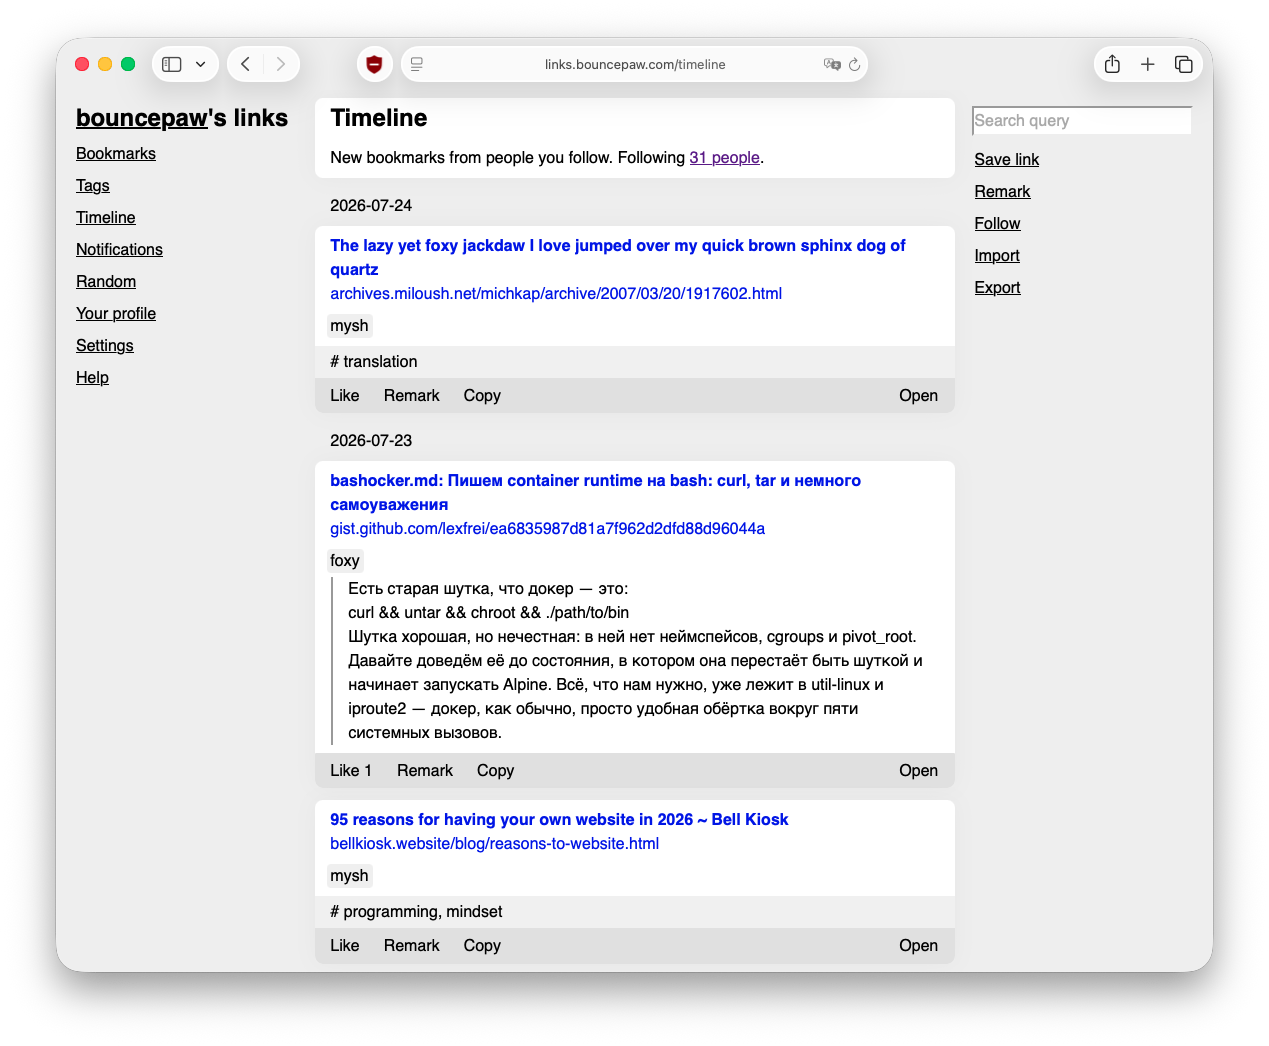
Task: Open the bouncepaw heading link
Action: tap(142, 118)
